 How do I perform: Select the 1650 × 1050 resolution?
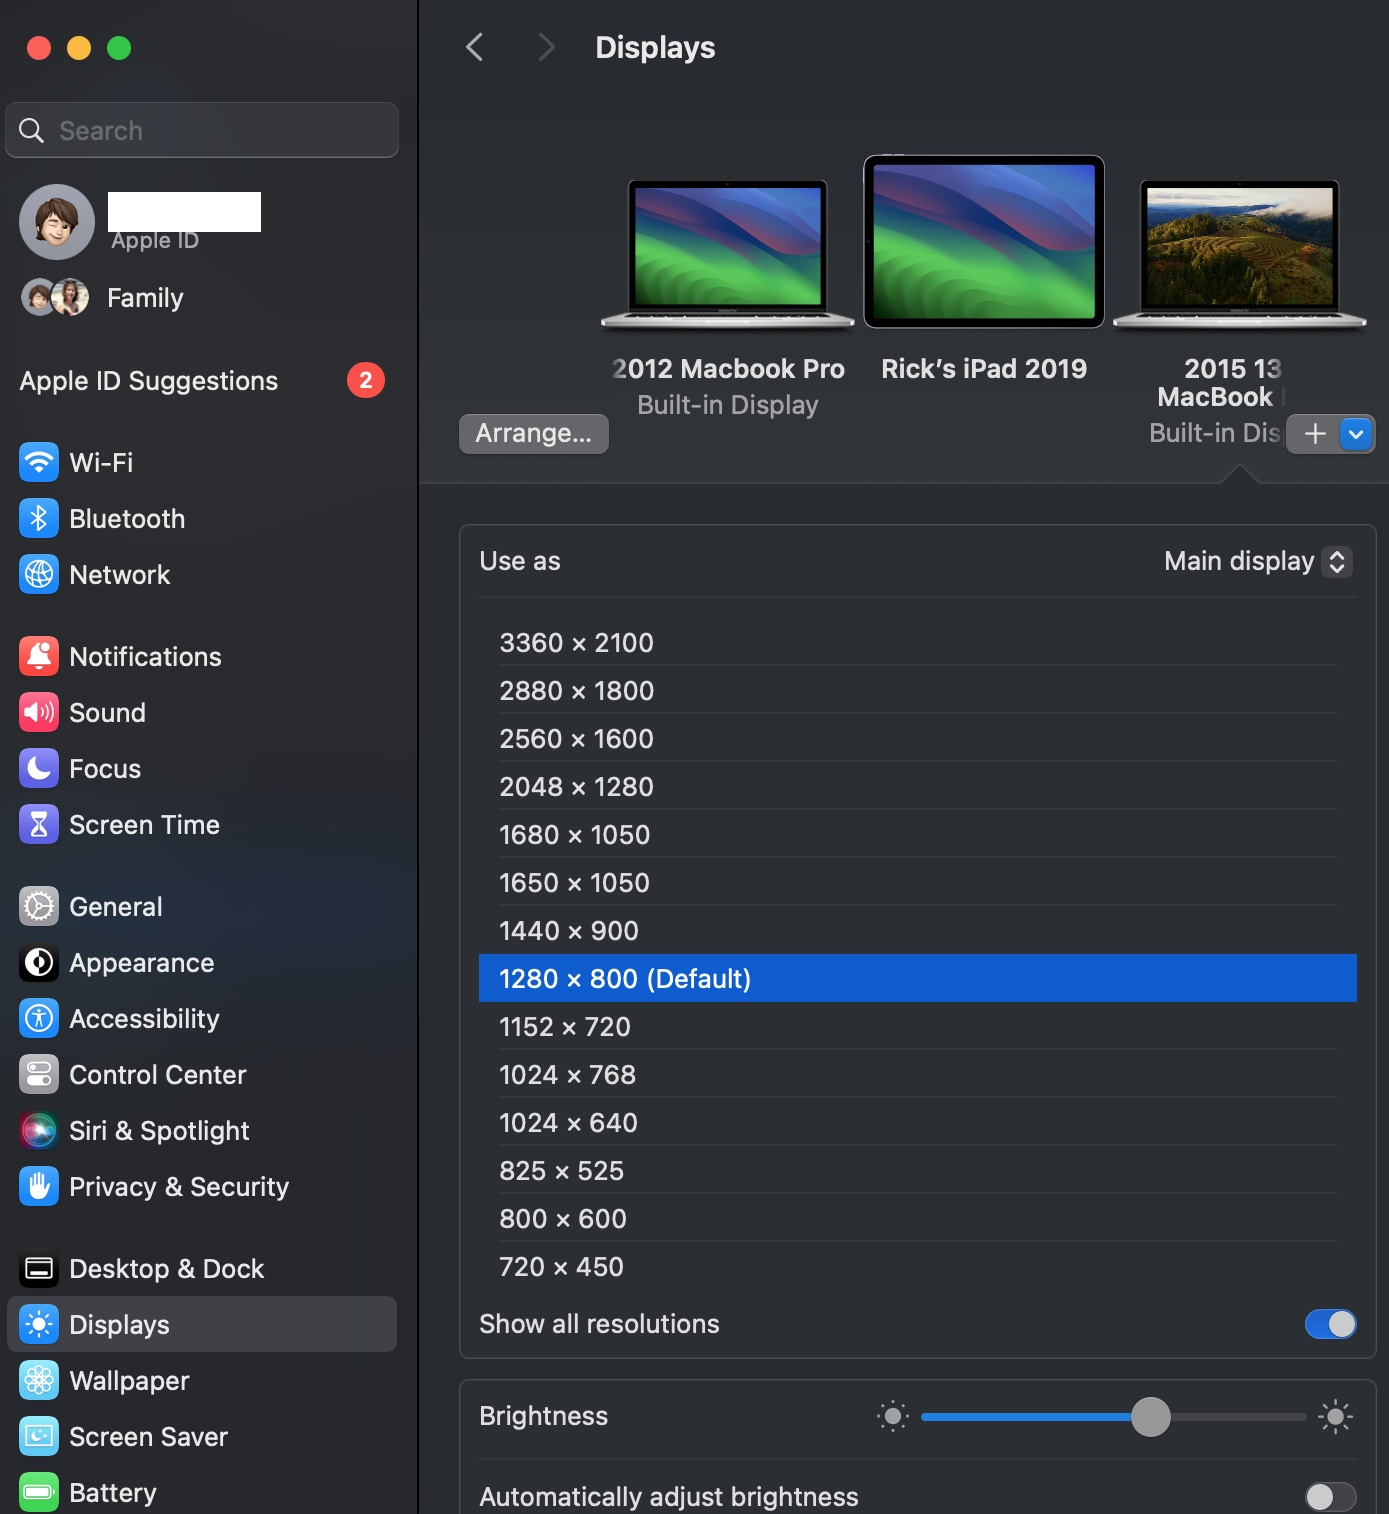point(918,882)
